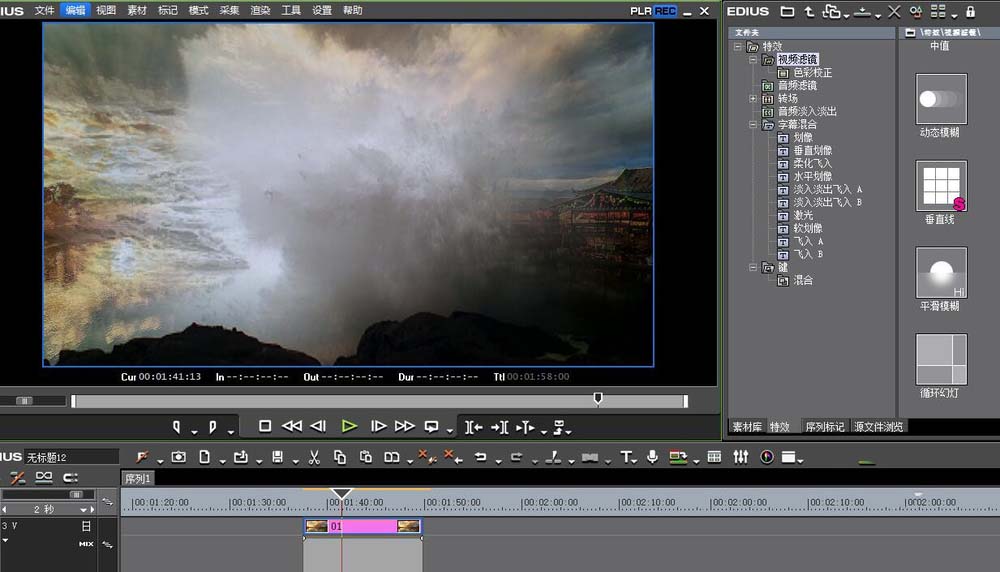Collapse the 键 tree node
Viewport: 1000px width, 572px height.
[753, 267]
